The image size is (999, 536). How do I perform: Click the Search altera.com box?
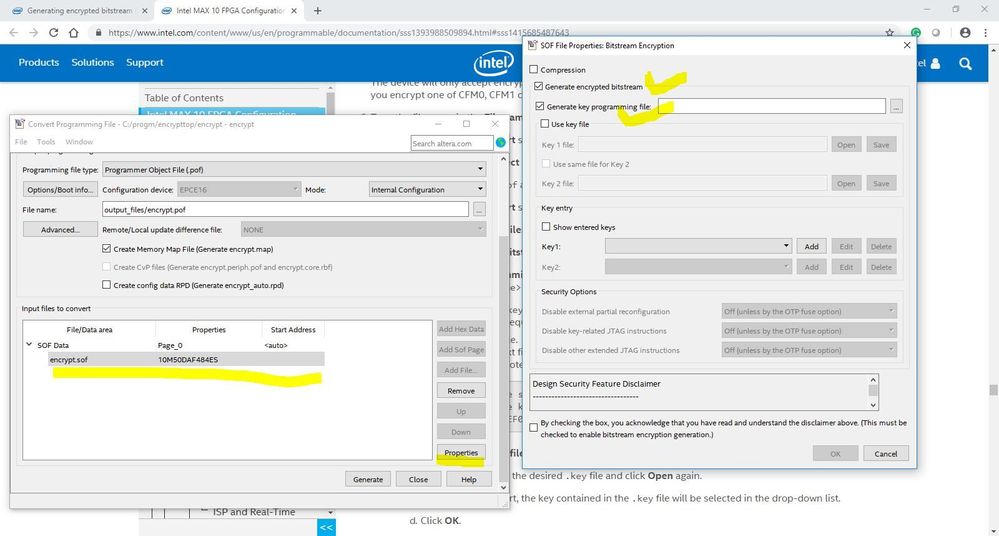pos(452,143)
